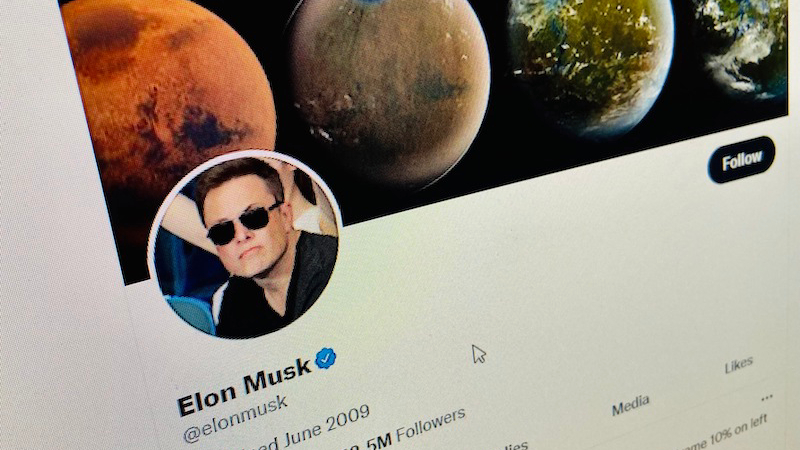Switch to the Media tab
The image size is (800, 450).
[x=631, y=405]
